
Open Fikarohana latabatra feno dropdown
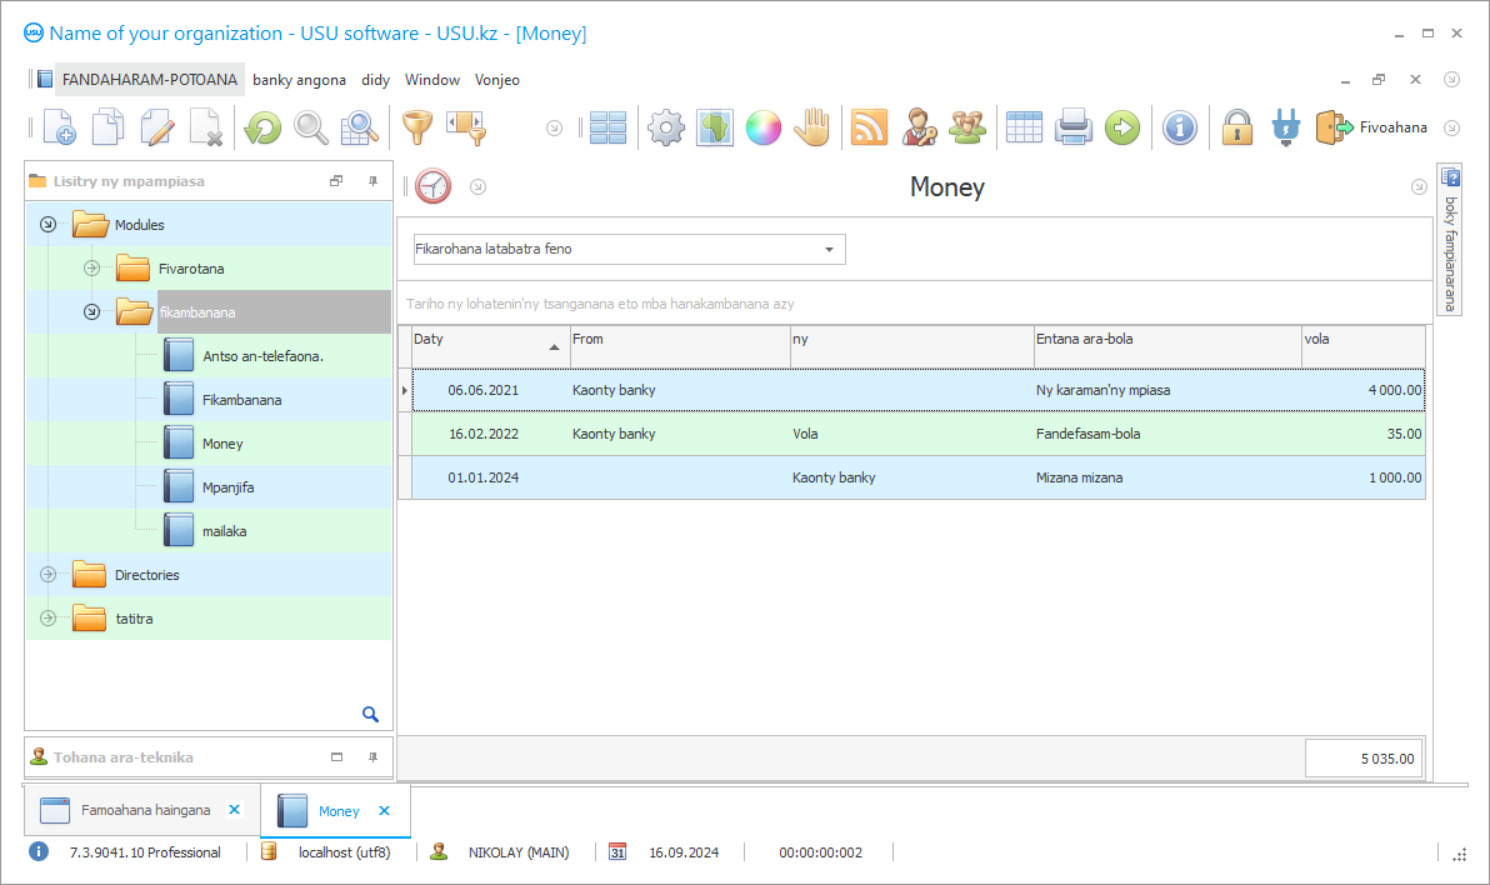[x=829, y=249]
